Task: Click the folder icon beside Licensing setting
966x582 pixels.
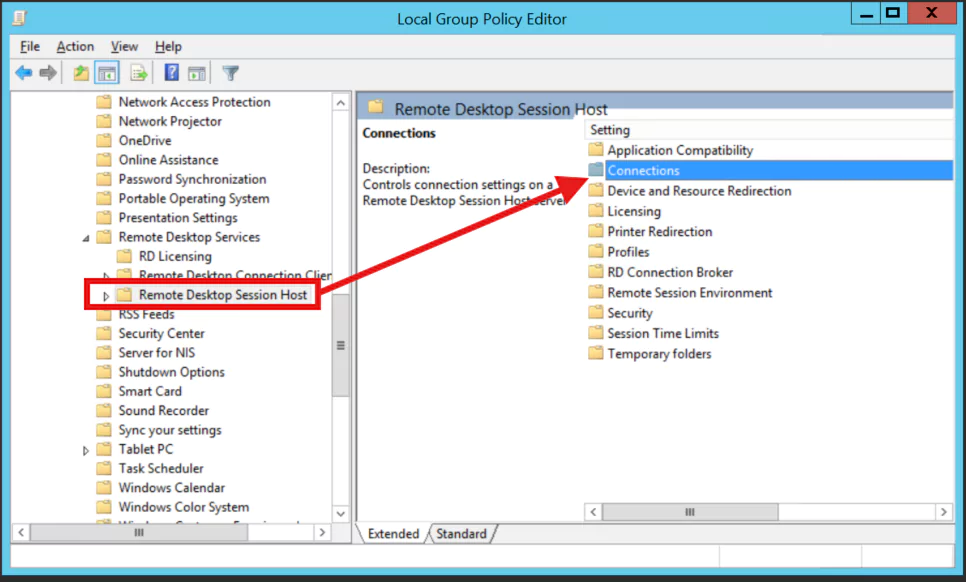Action: coord(595,211)
